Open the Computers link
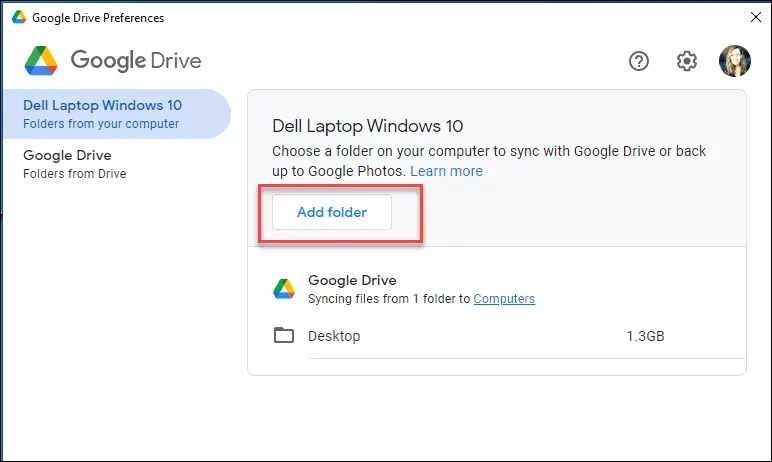 (x=504, y=298)
